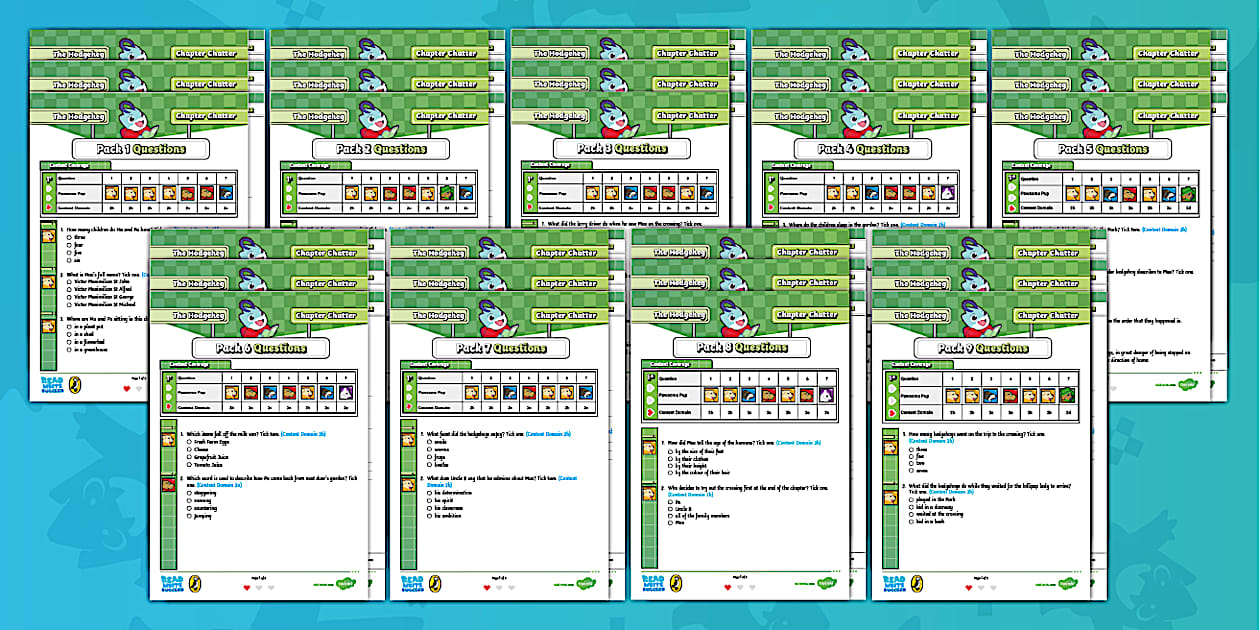Toggle a grey heart on Pack 9 footer
The image size is (1260, 630).
(982, 588)
